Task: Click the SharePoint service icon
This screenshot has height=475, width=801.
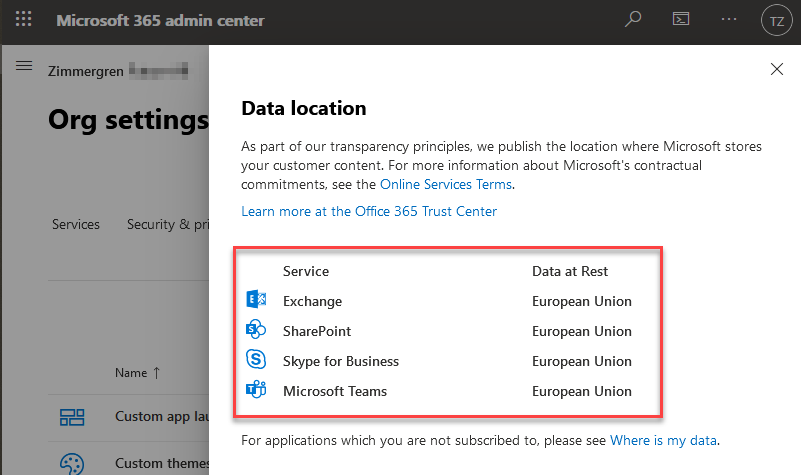Action: tap(255, 331)
